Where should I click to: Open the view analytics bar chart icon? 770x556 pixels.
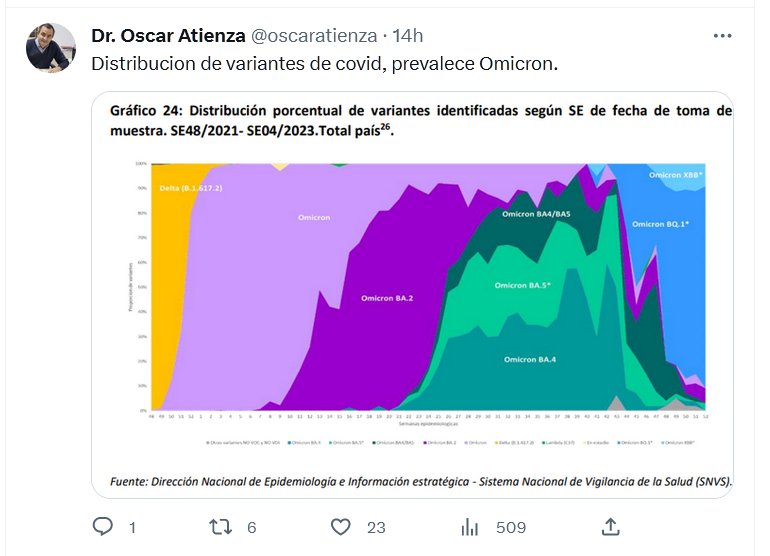[469, 526]
